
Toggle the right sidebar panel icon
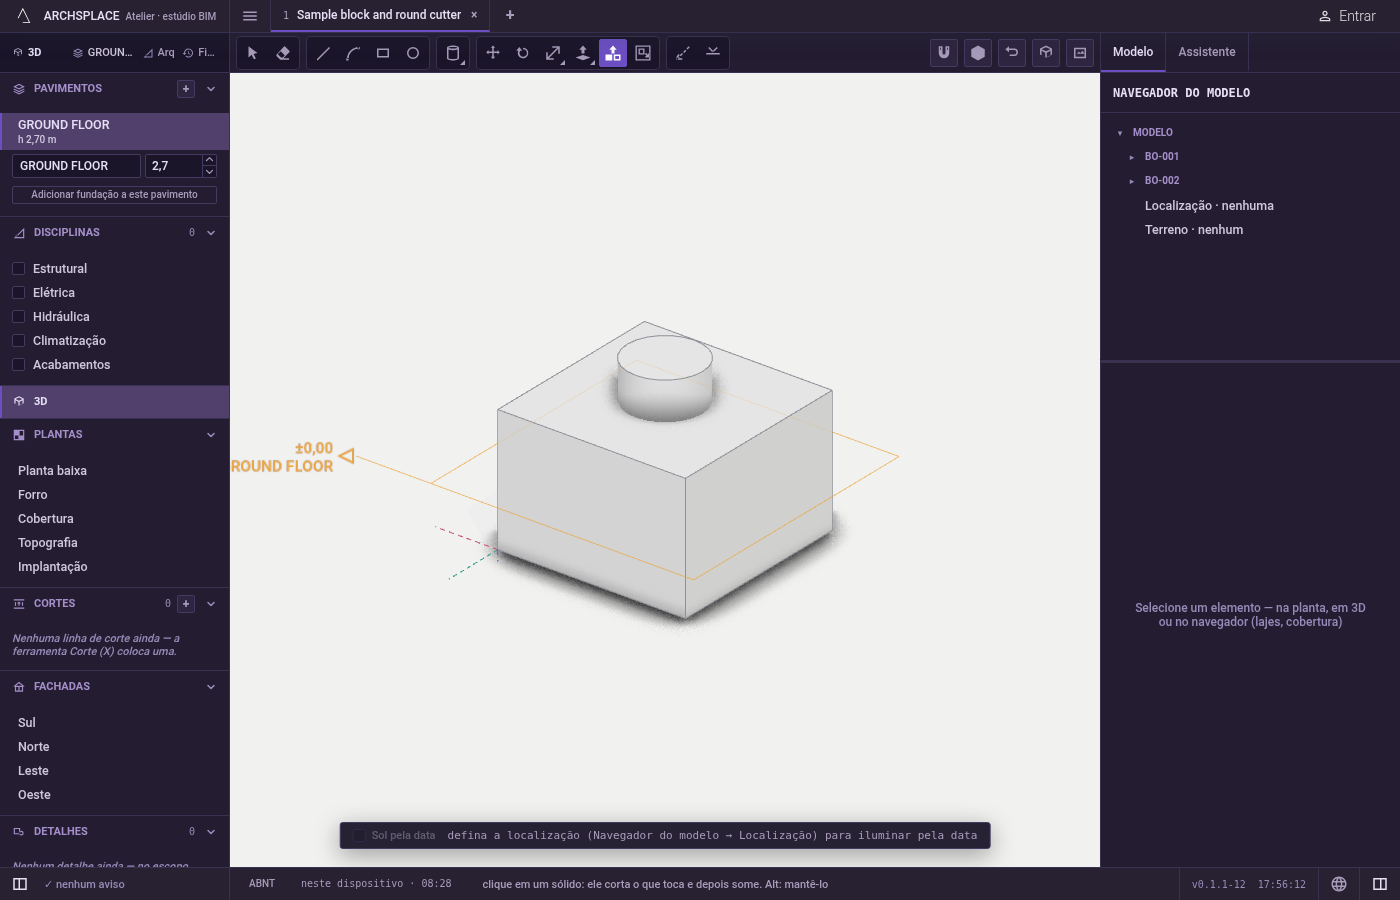point(1380,884)
